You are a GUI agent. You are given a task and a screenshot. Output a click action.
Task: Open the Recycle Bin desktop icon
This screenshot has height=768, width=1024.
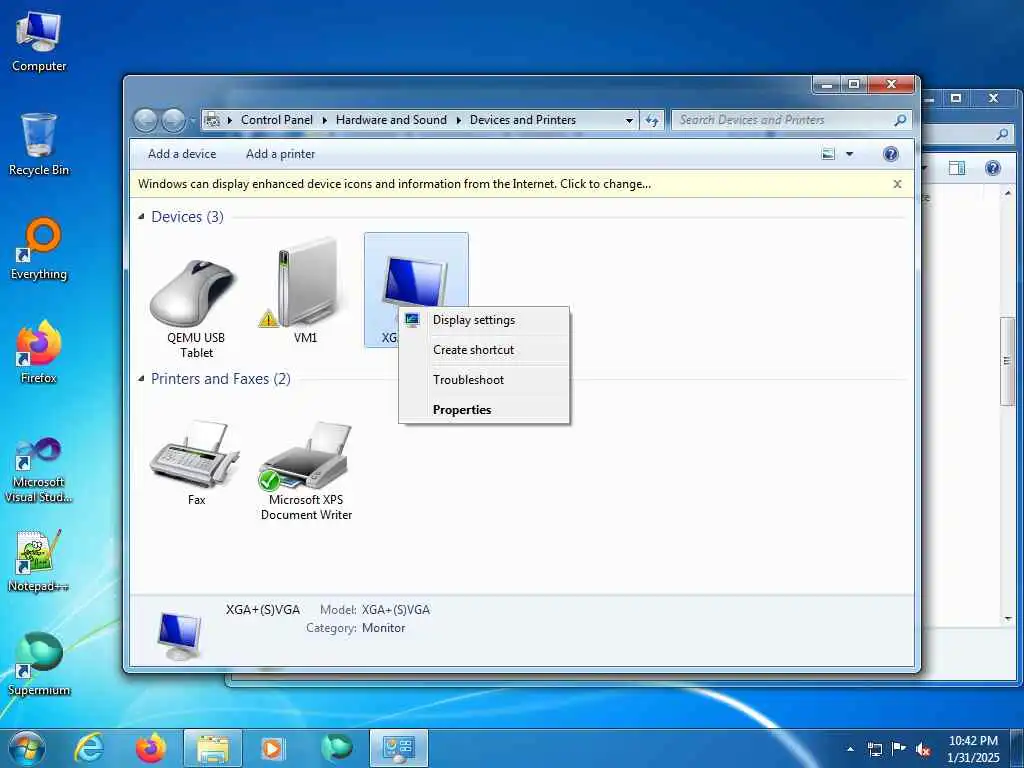39,144
